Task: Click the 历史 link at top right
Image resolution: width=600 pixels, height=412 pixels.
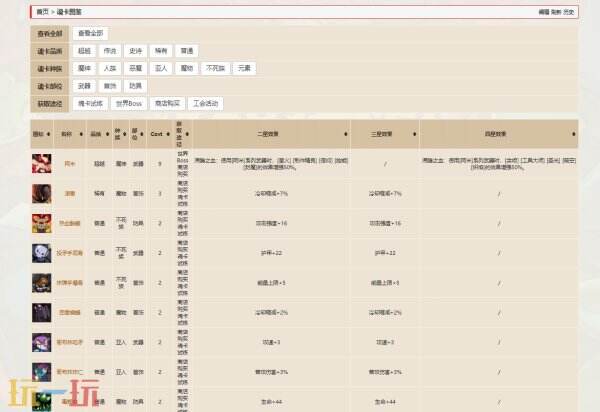Action: point(568,12)
